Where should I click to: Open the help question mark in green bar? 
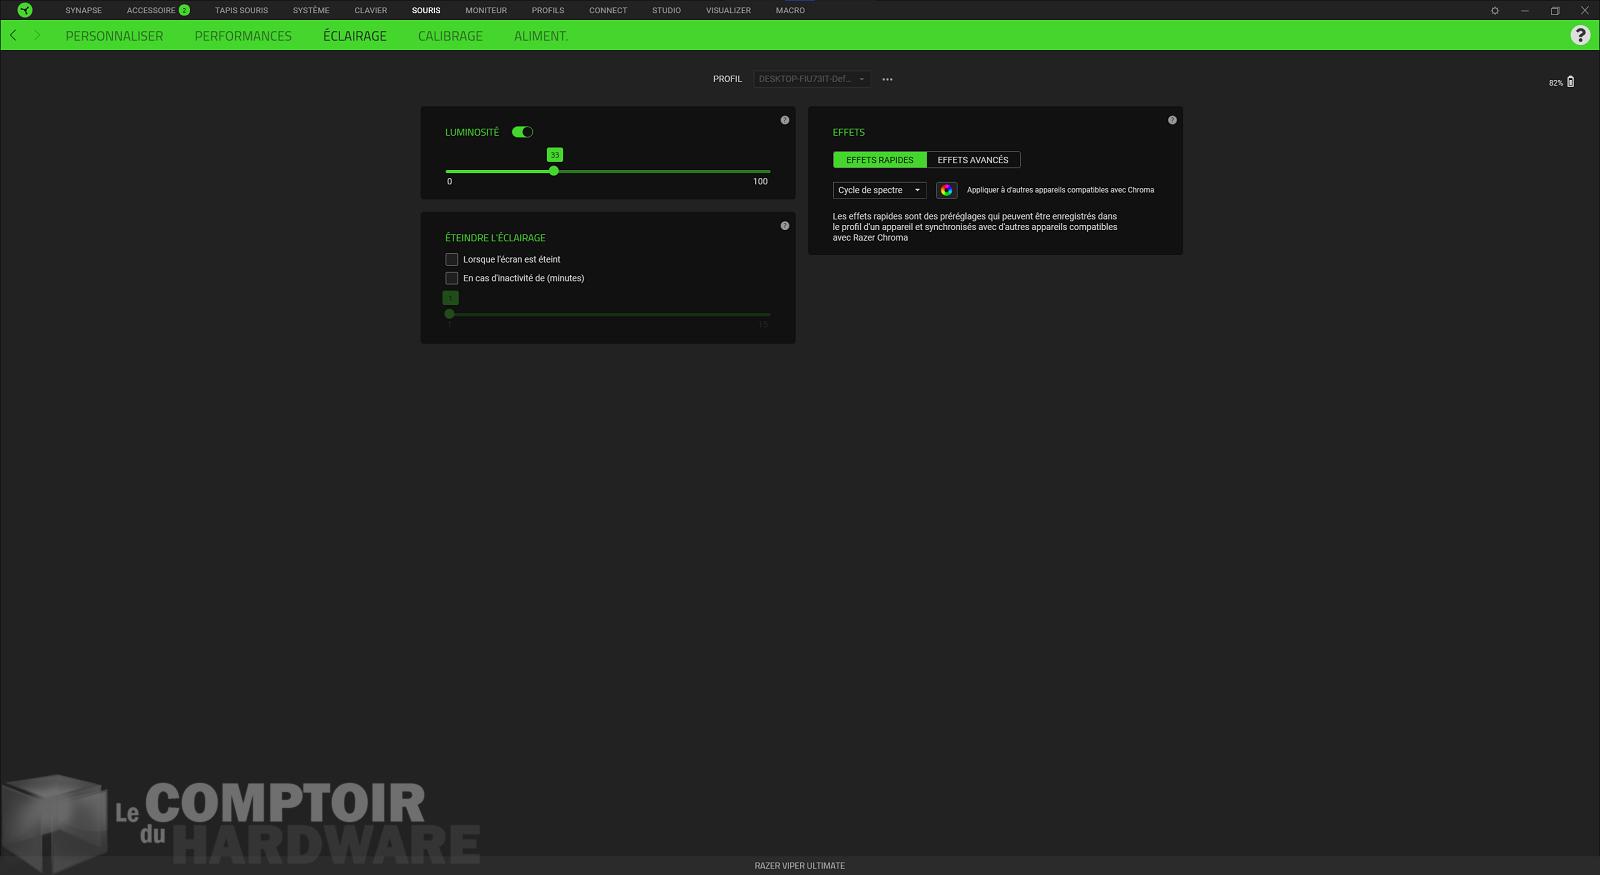1580,35
